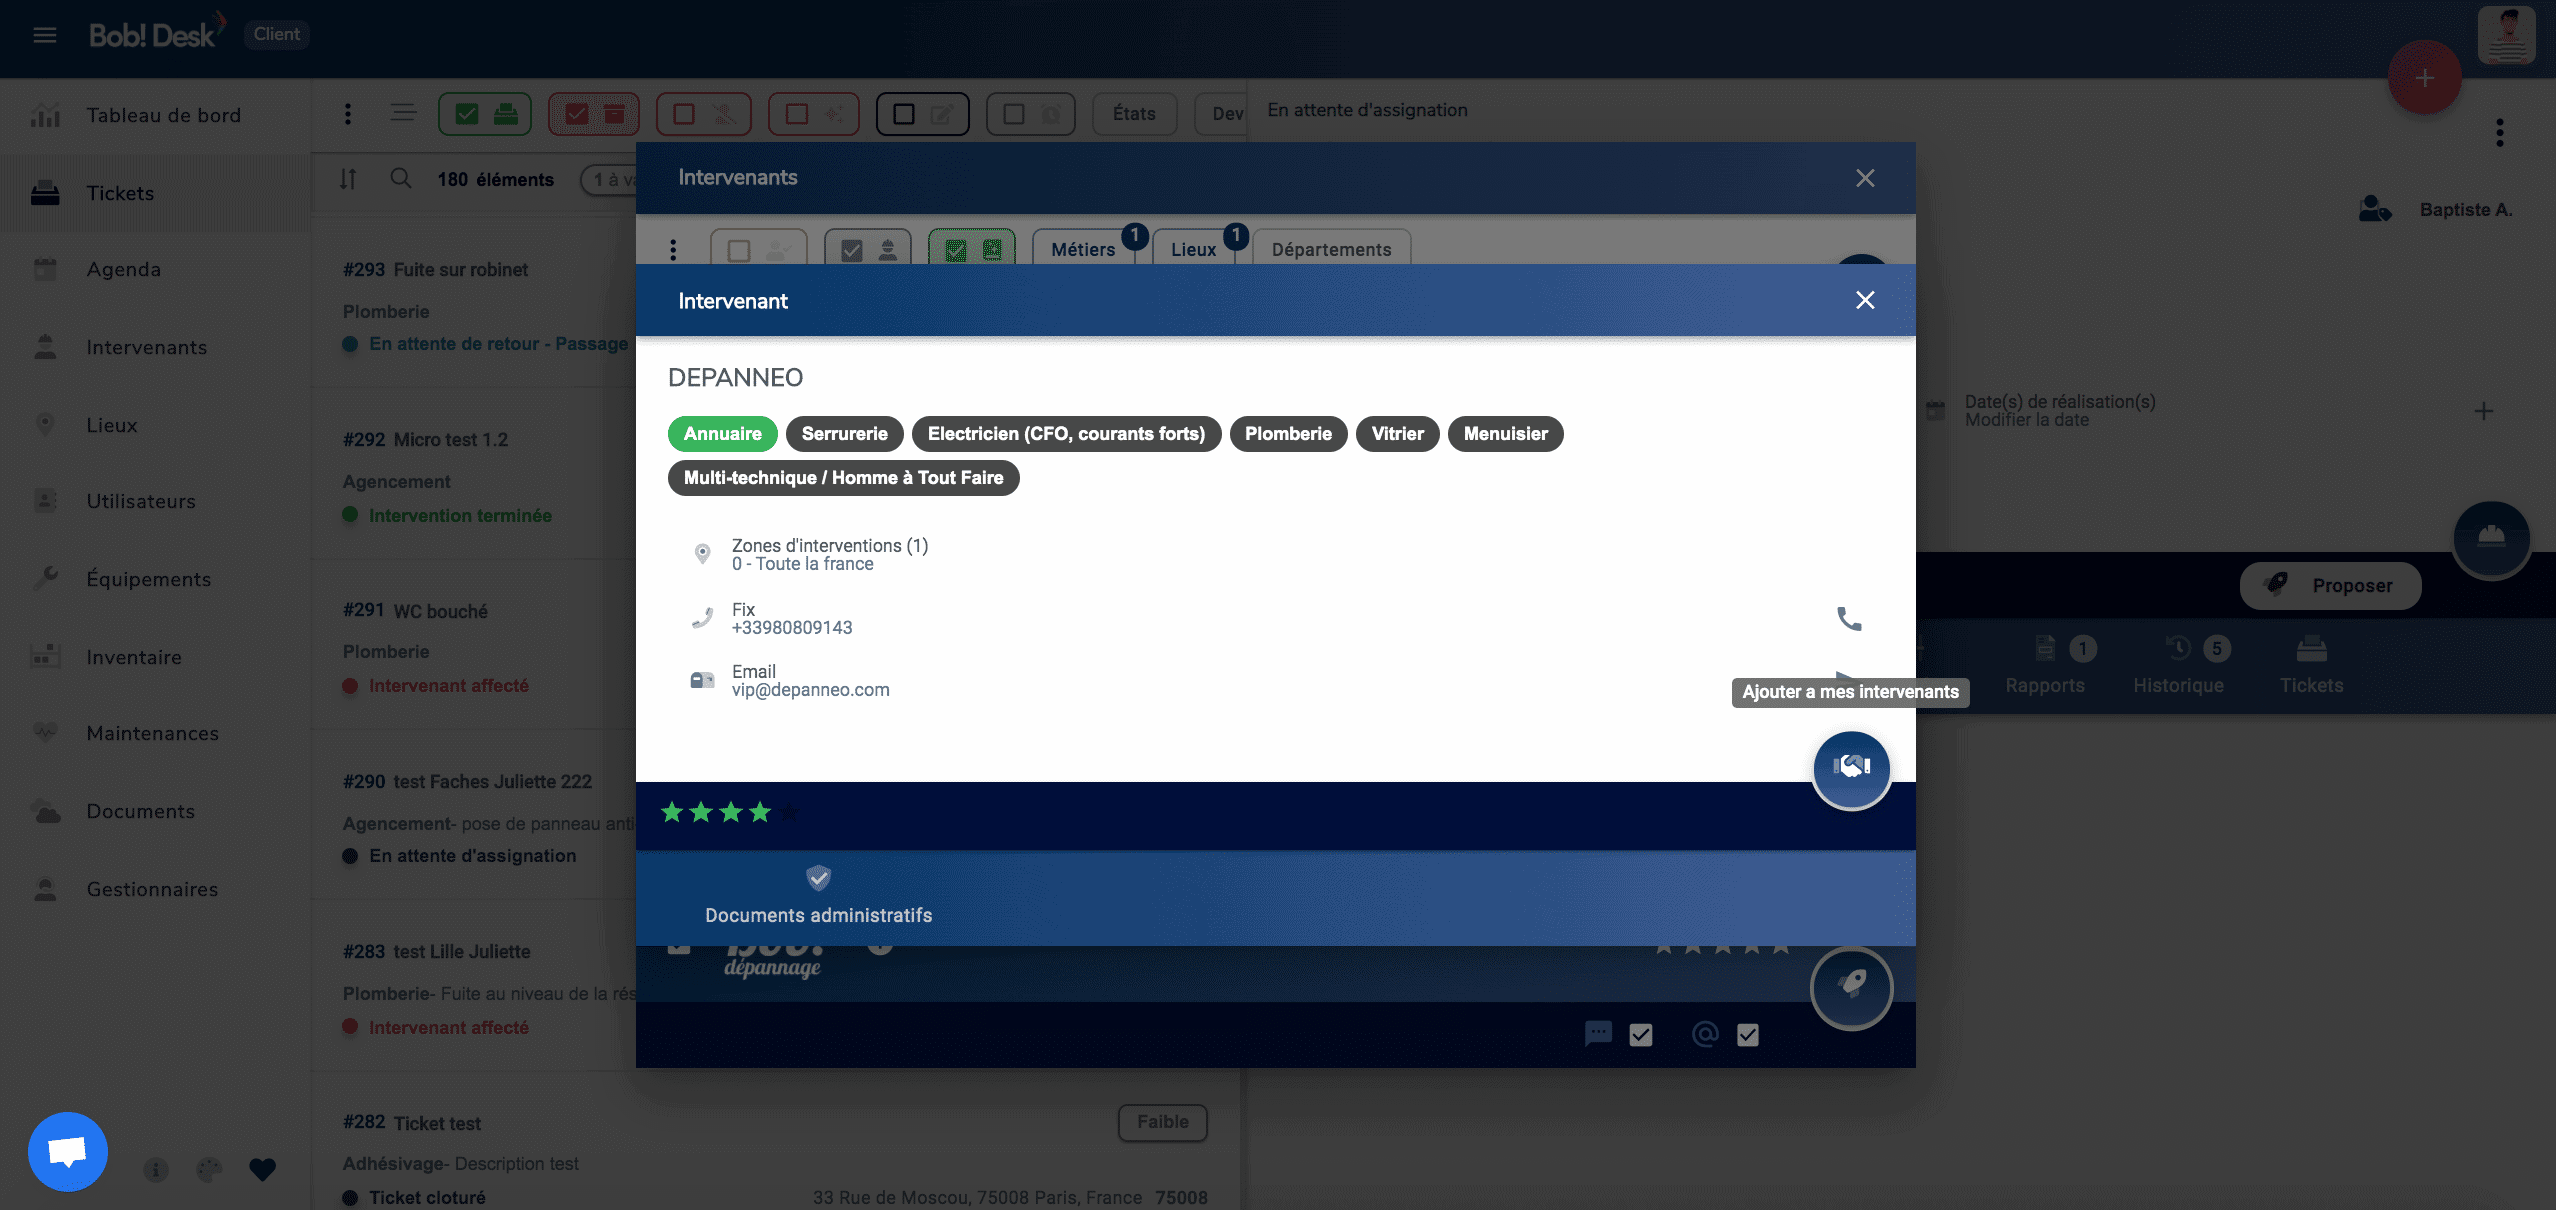2556x1210 pixels.
Task: Open the Documents administratifs section
Action: (818, 897)
